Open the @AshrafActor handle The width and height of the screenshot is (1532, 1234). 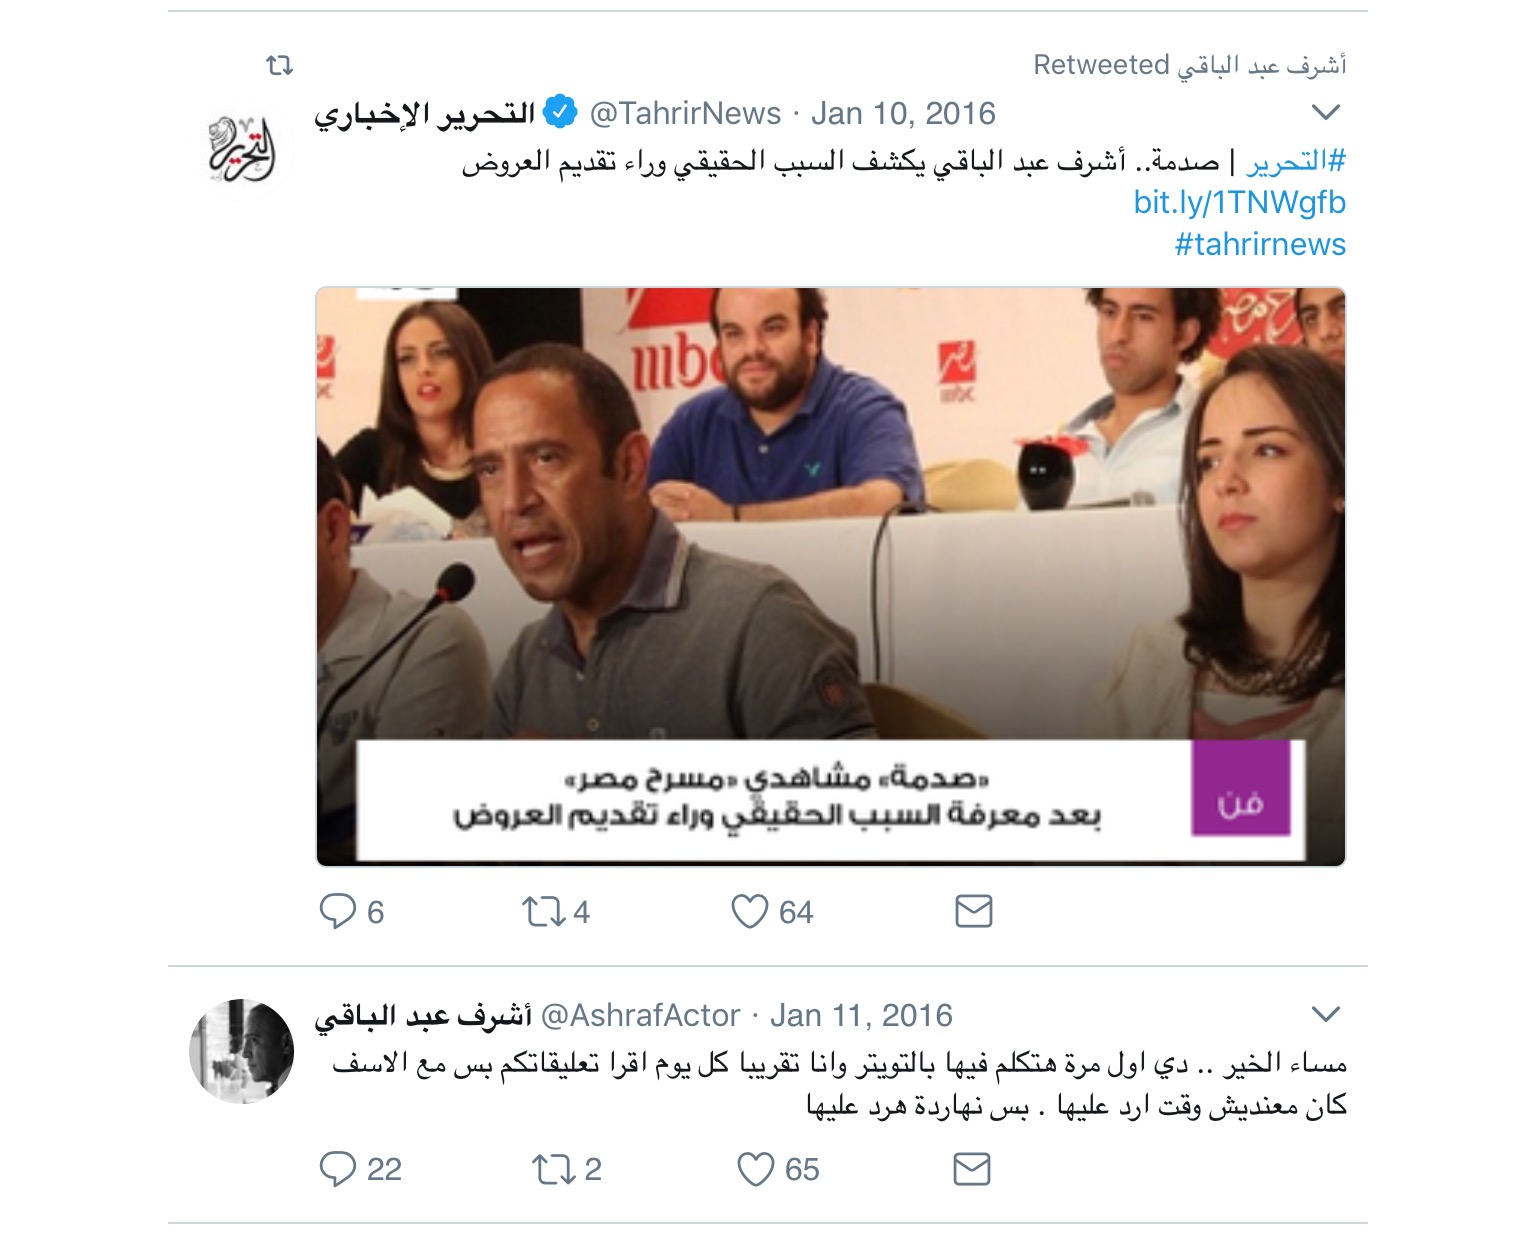click(640, 1015)
